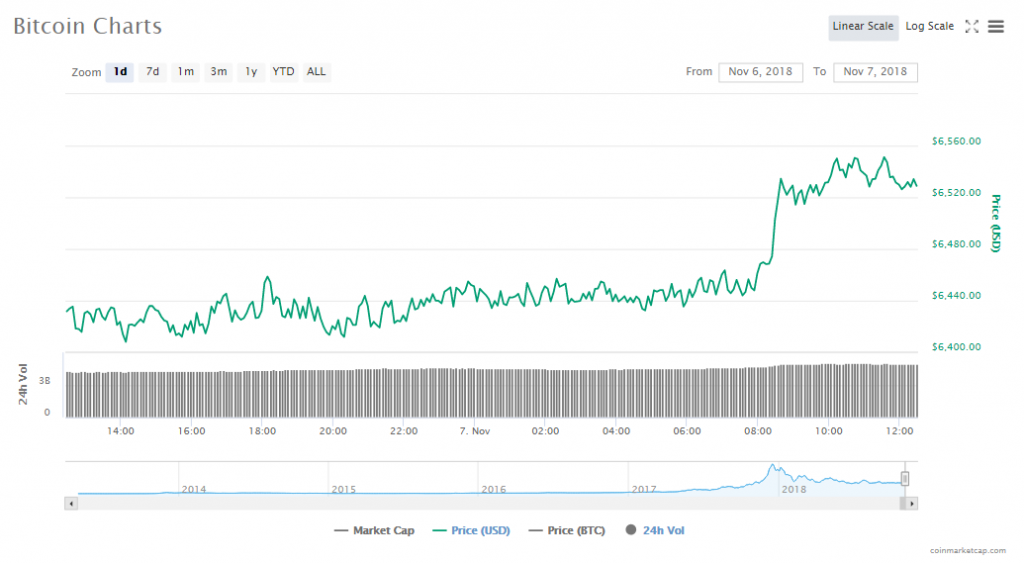Open the chart hamburger menu

[x=996, y=27]
